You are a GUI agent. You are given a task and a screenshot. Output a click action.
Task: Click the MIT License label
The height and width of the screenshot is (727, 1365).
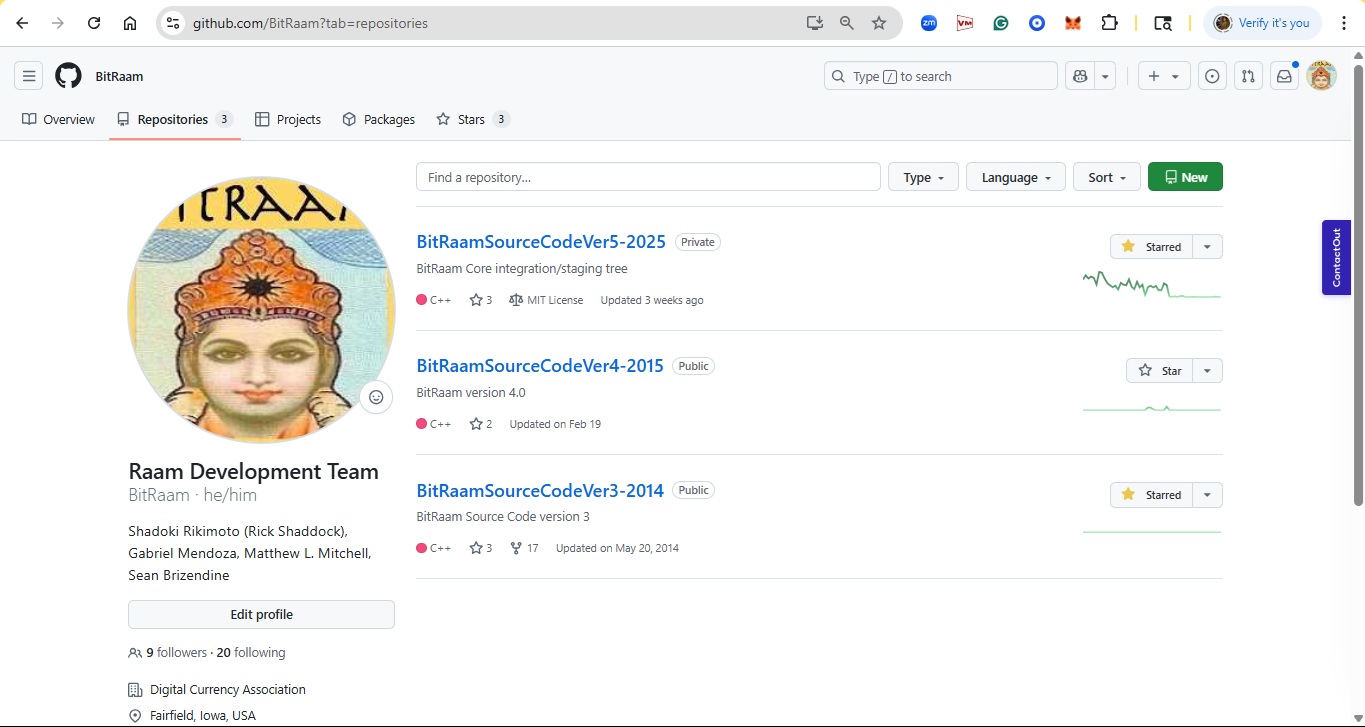pos(546,300)
